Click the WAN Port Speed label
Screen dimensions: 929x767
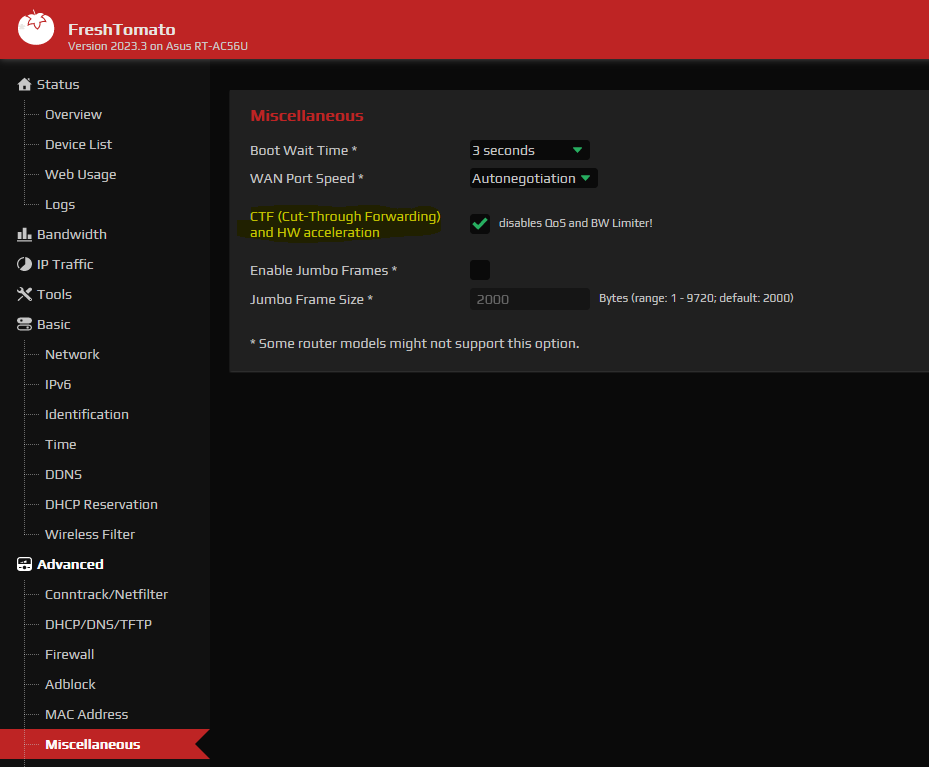[306, 178]
